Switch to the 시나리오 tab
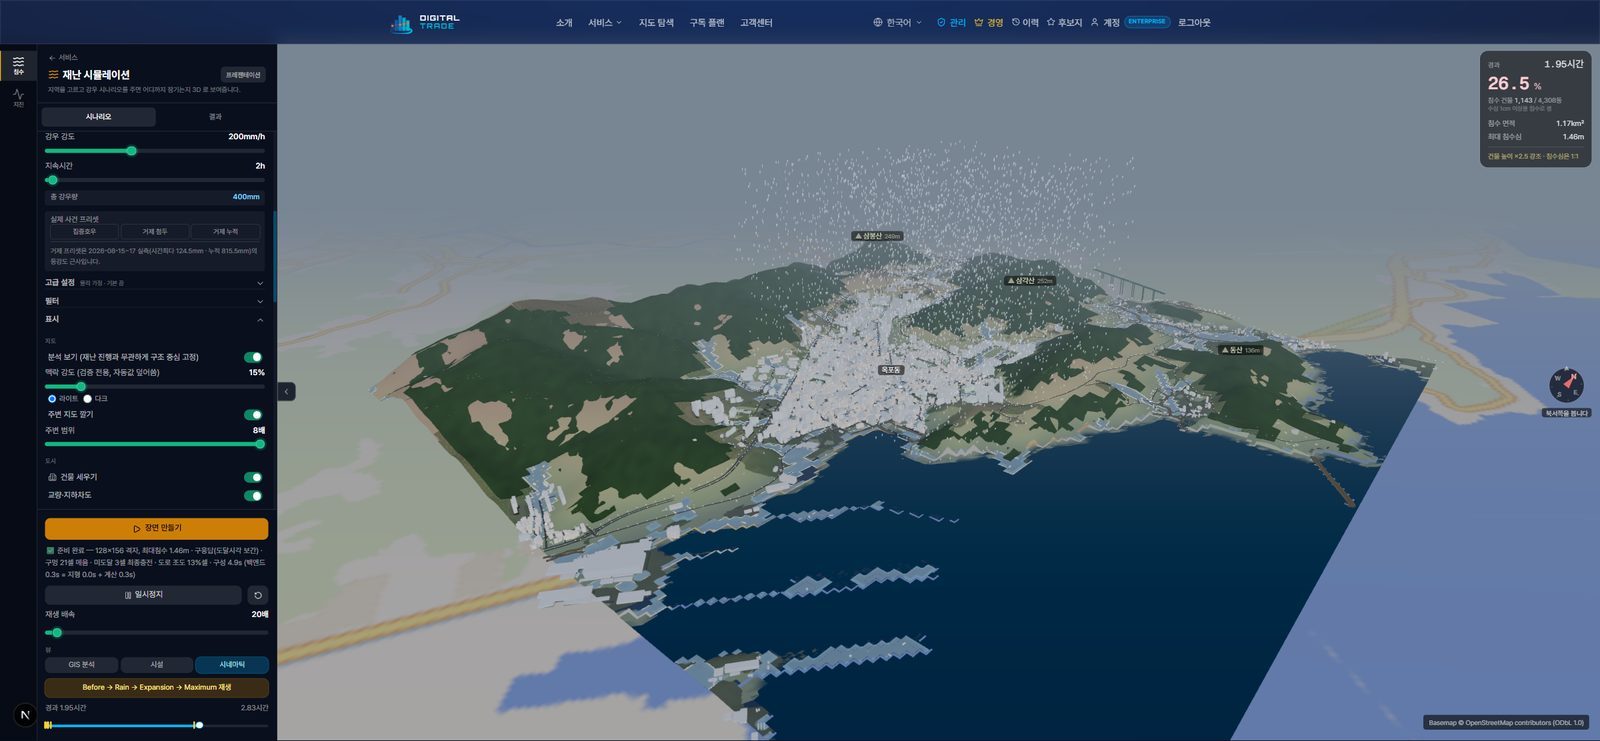1600x741 pixels. [98, 117]
